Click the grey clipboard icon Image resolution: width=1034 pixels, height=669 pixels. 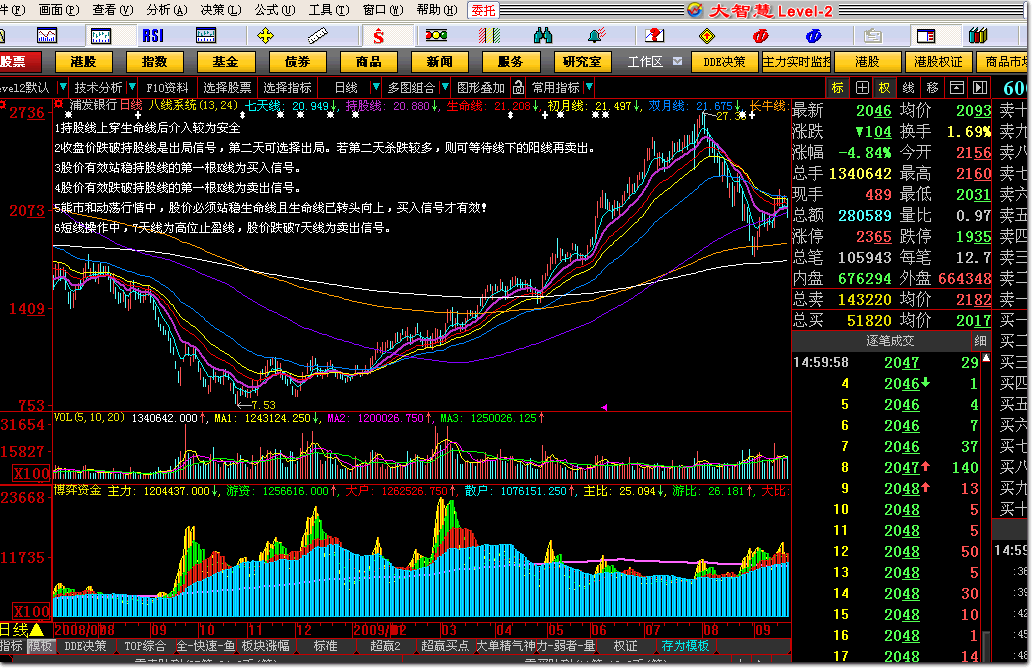coord(873,36)
